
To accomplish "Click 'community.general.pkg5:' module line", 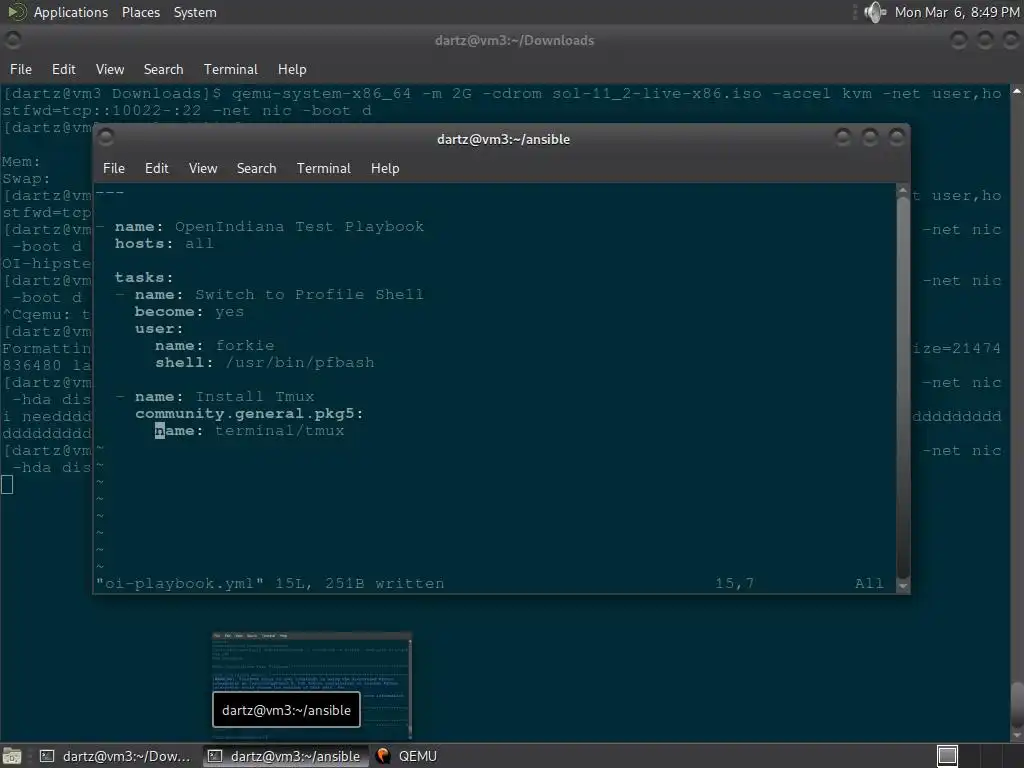I will [249, 413].
